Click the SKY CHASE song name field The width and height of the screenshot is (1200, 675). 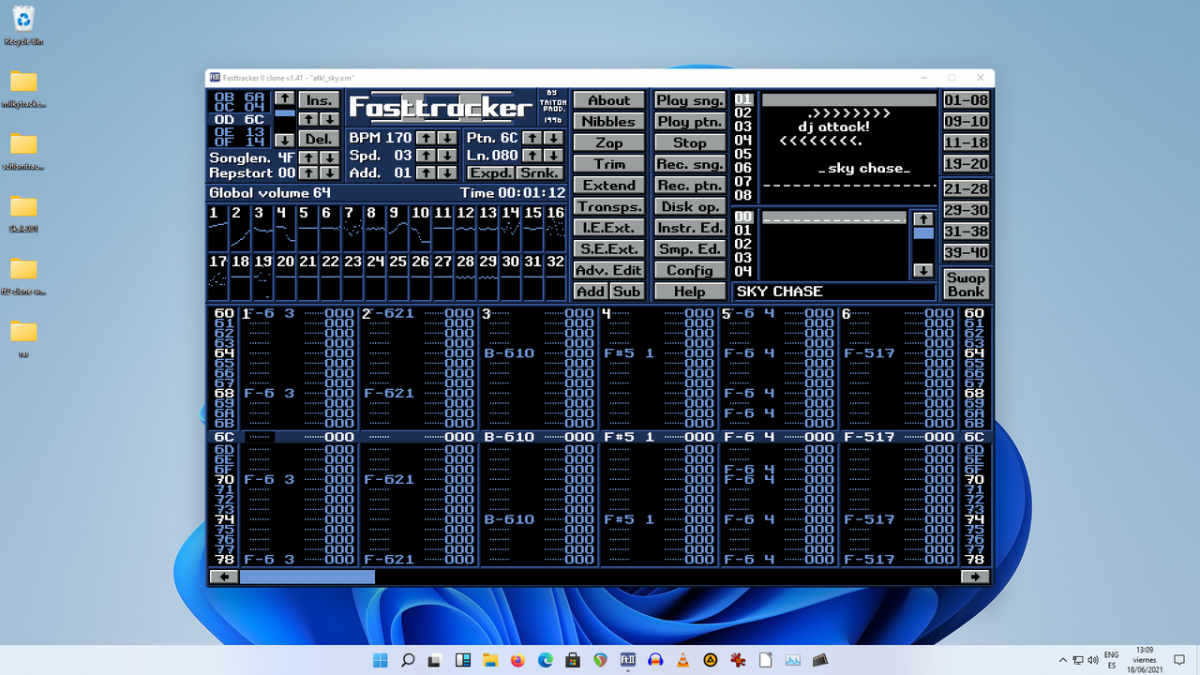coord(834,292)
